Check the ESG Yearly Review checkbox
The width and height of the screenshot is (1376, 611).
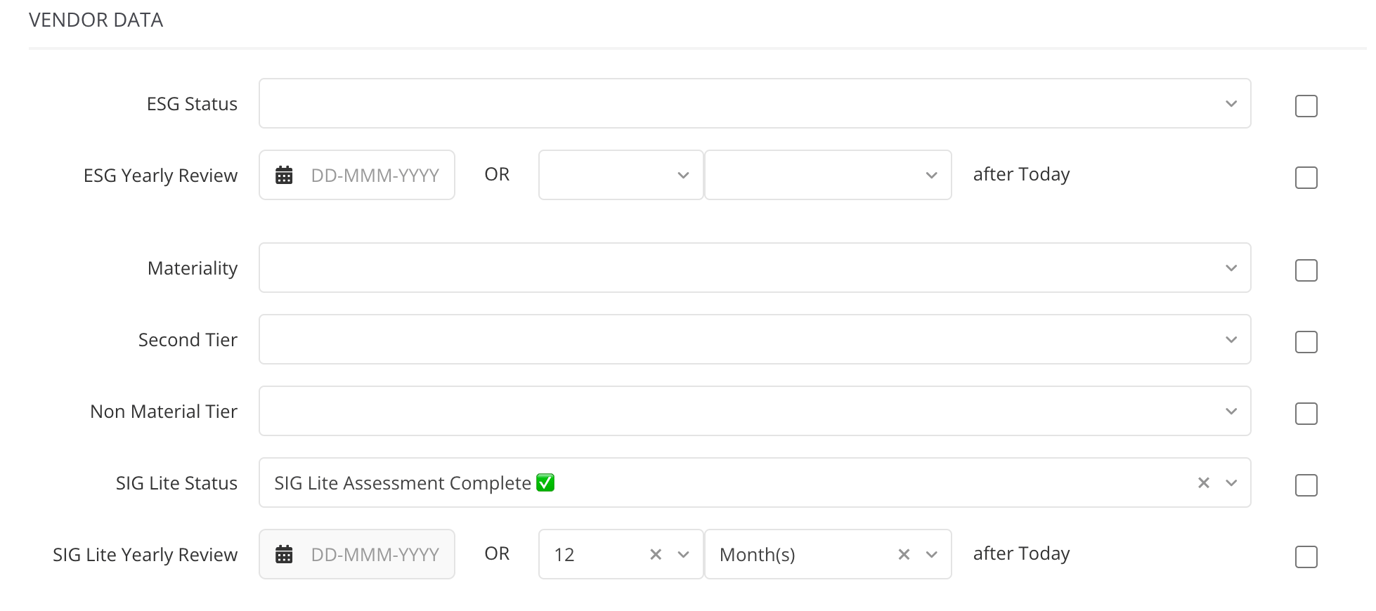pyautogui.click(x=1306, y=177)
